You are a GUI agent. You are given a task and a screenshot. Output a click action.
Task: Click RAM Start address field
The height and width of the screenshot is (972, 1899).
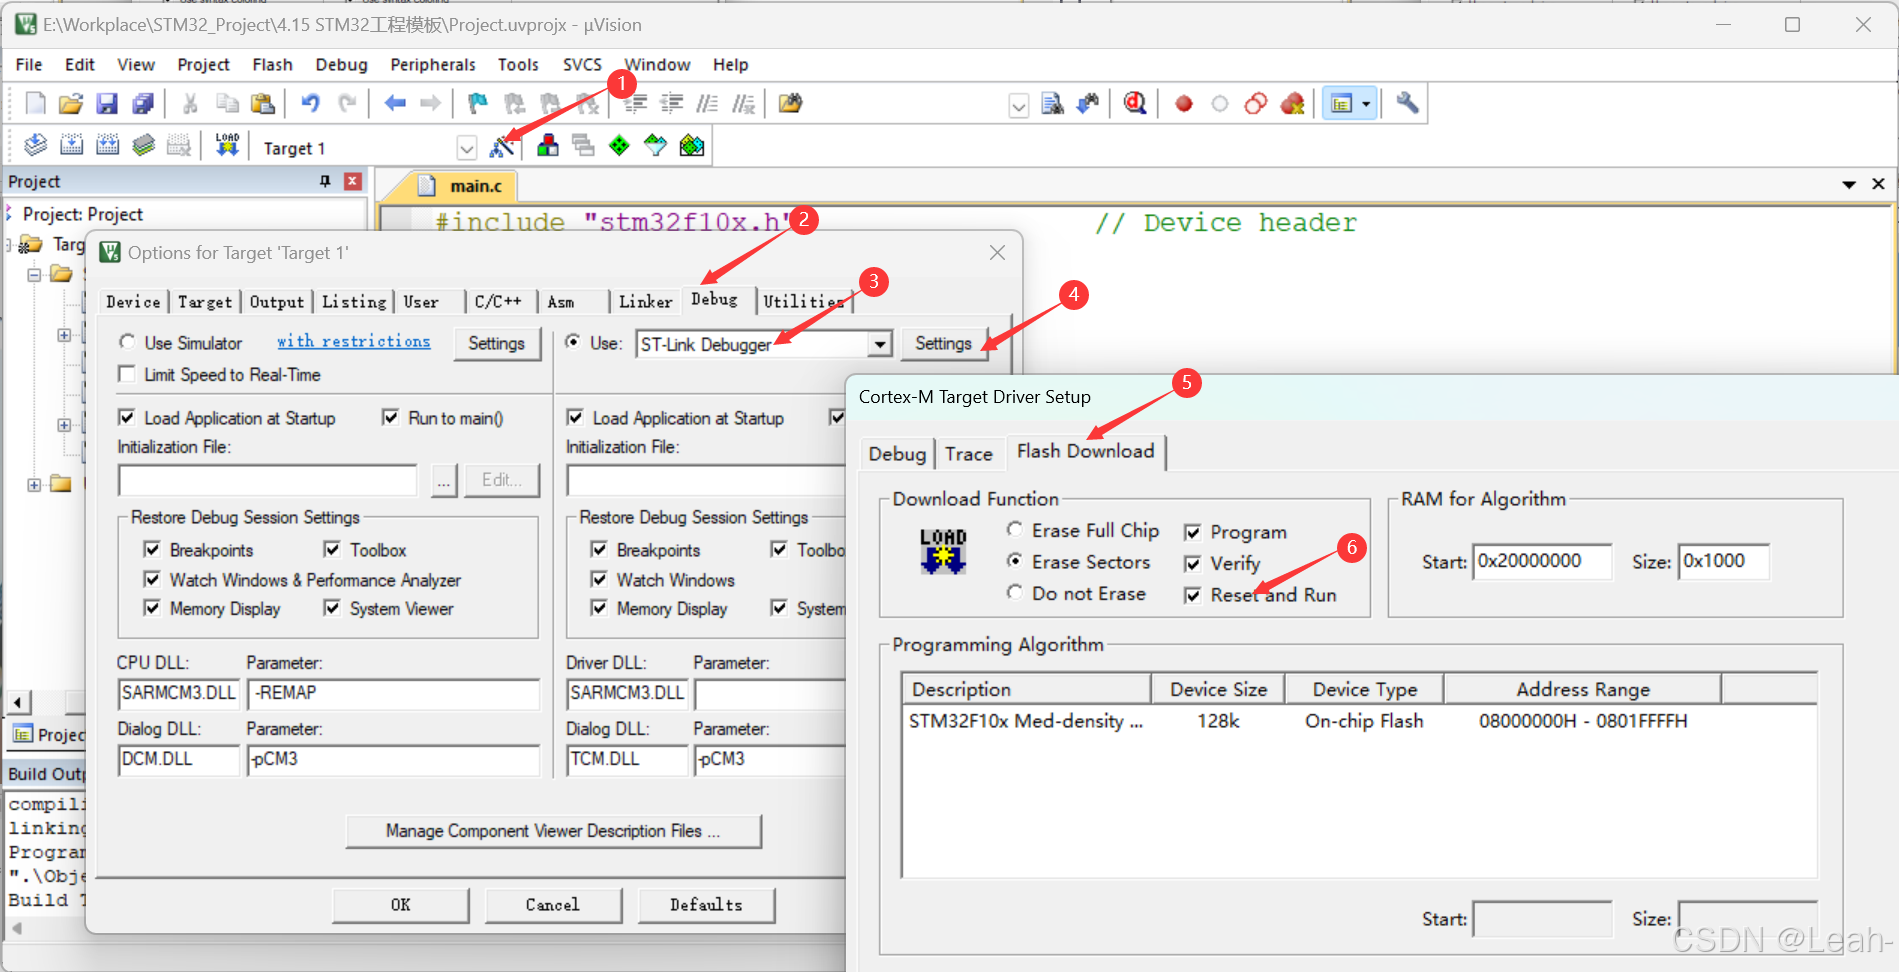coord(1542,561)
